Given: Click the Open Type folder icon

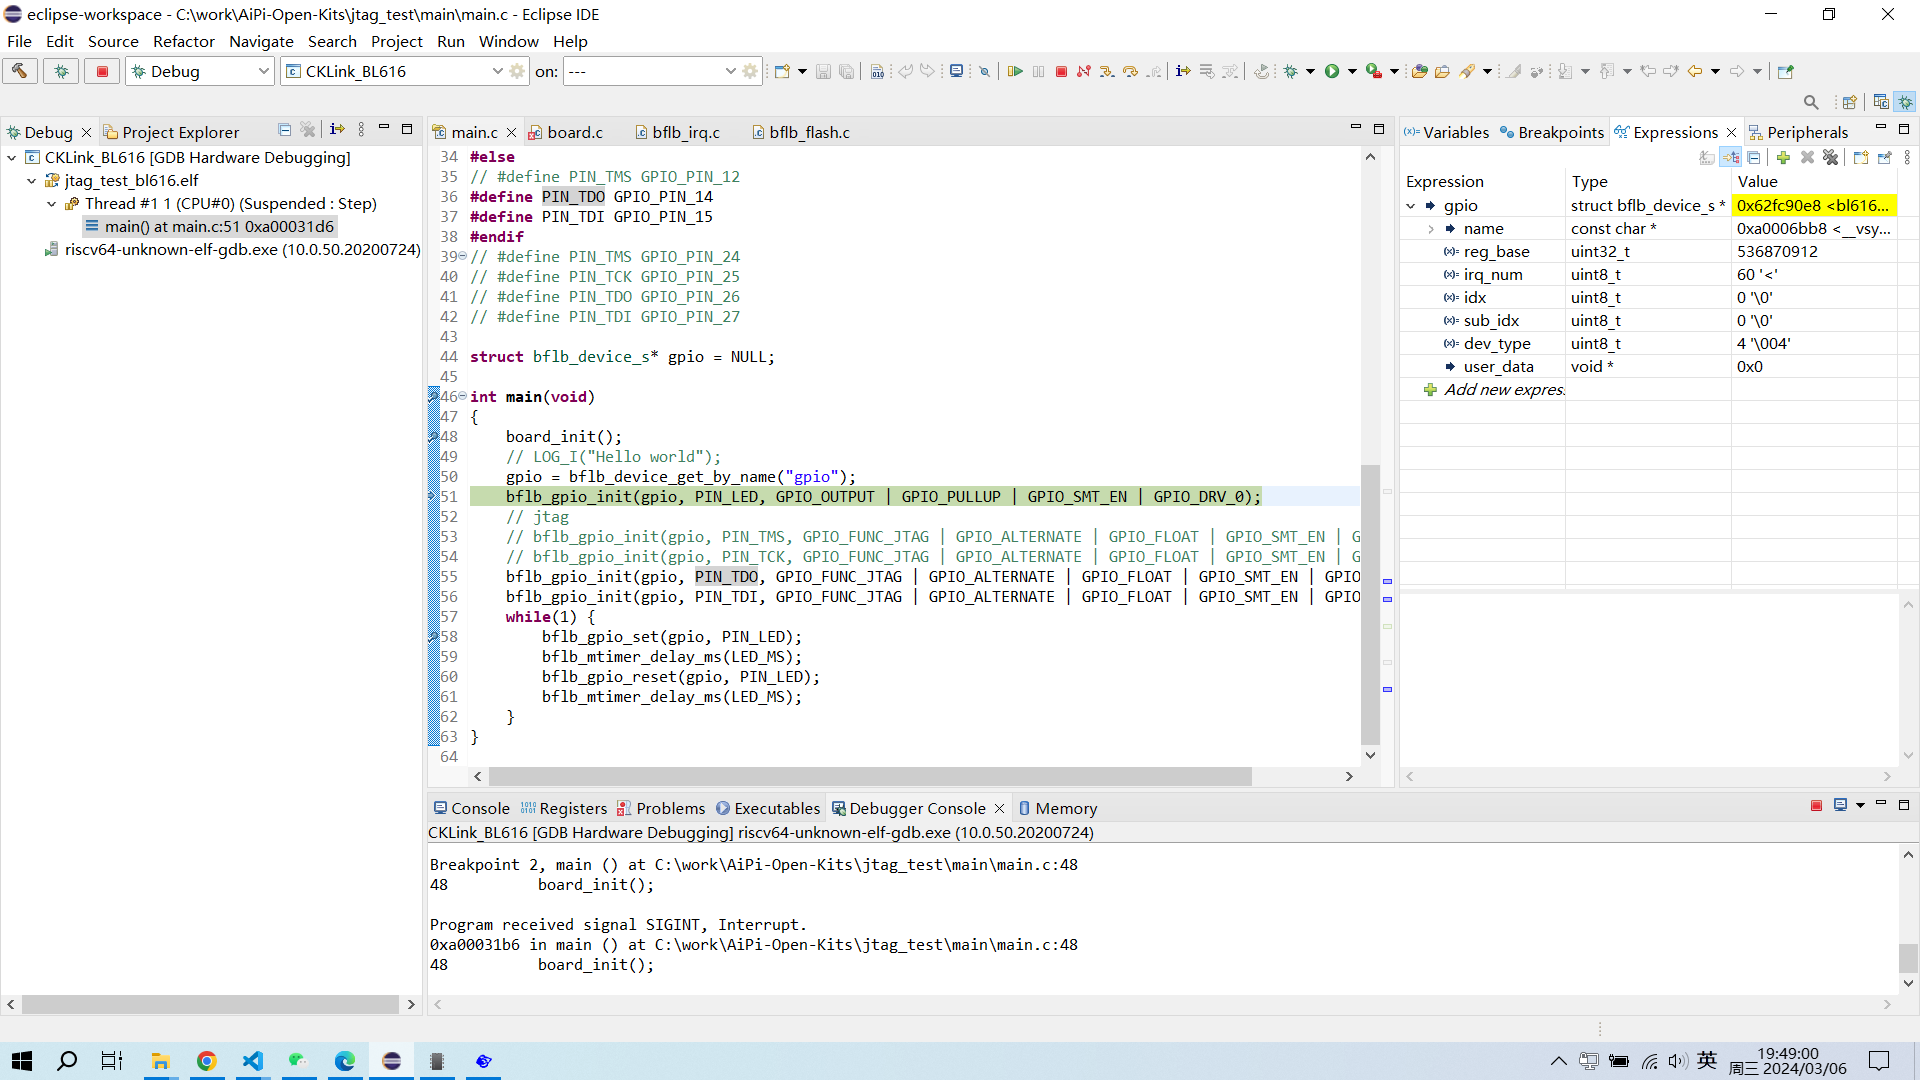Looking at the screenshot, I should 1419,71.
